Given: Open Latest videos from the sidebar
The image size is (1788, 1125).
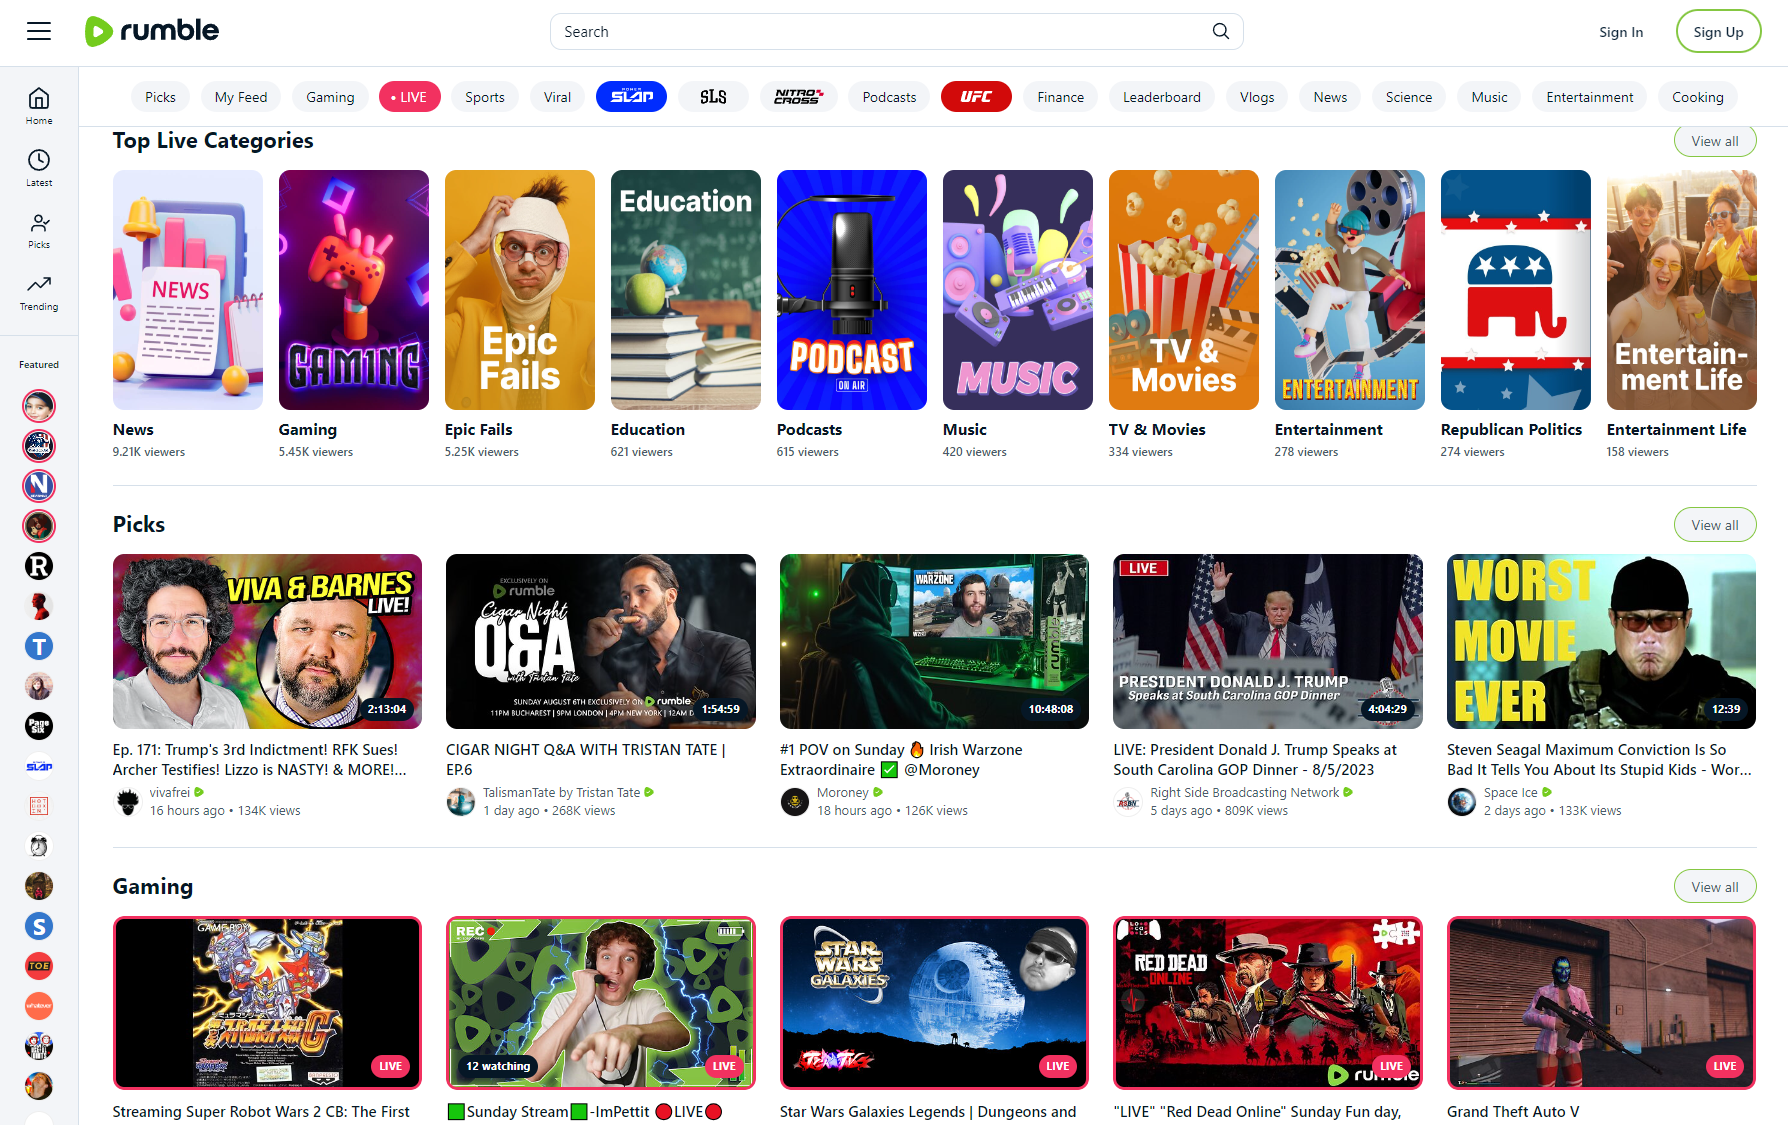Looking at the screenshot, I should (x=38, y=167).
